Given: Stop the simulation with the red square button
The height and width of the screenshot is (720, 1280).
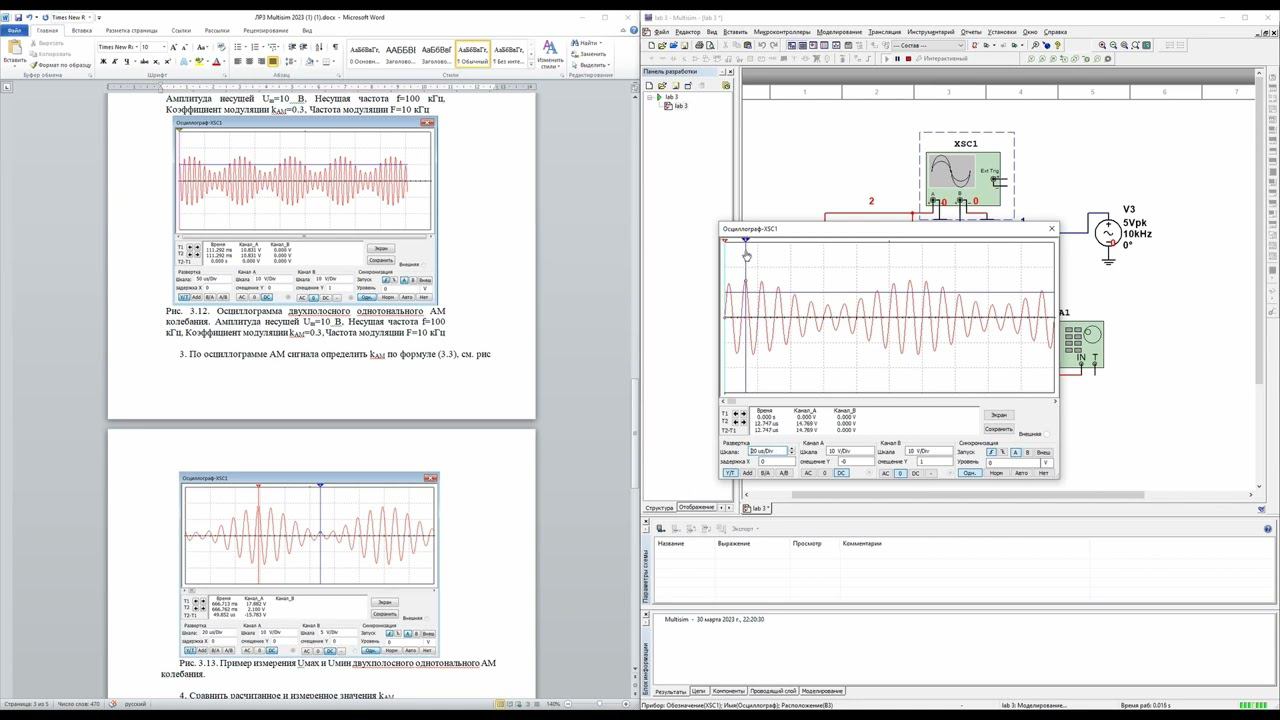Looking at the screenshot, I should 908,59.
